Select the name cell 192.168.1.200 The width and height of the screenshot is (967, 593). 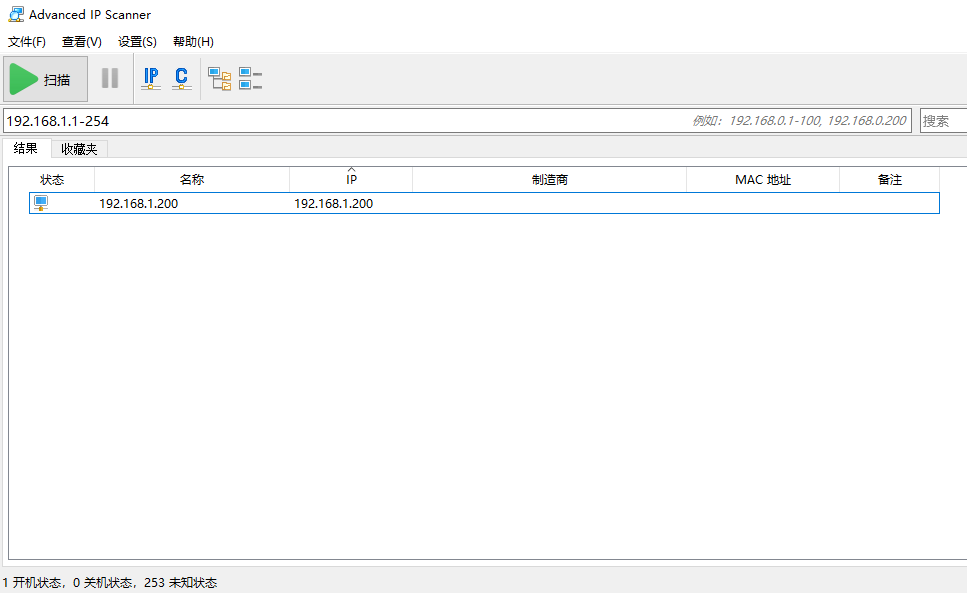point(139,203)
